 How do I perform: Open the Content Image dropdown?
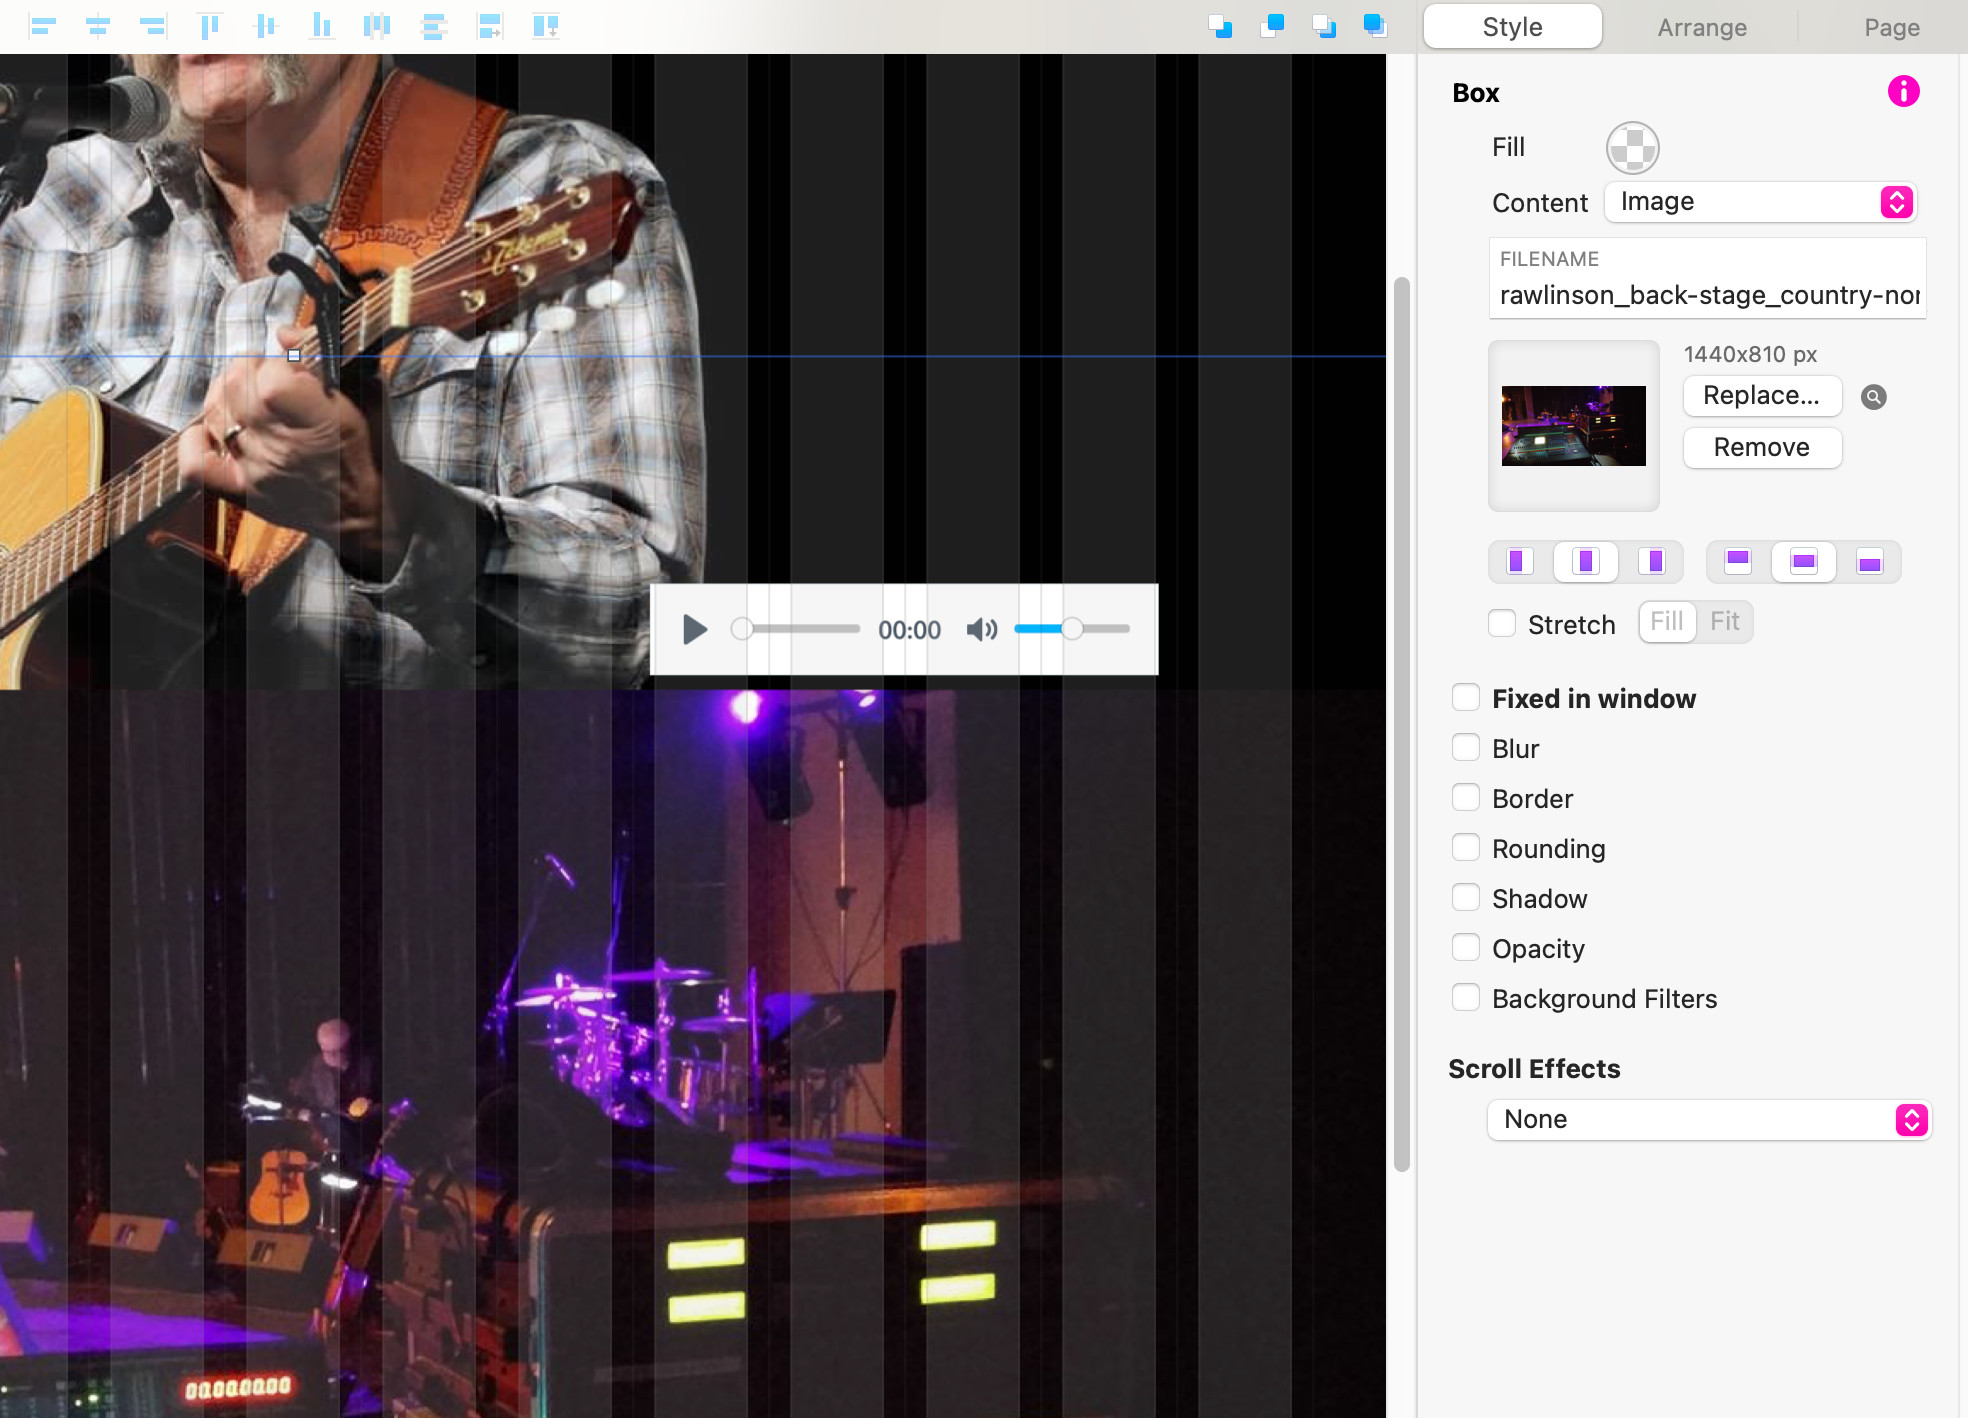1760,202
